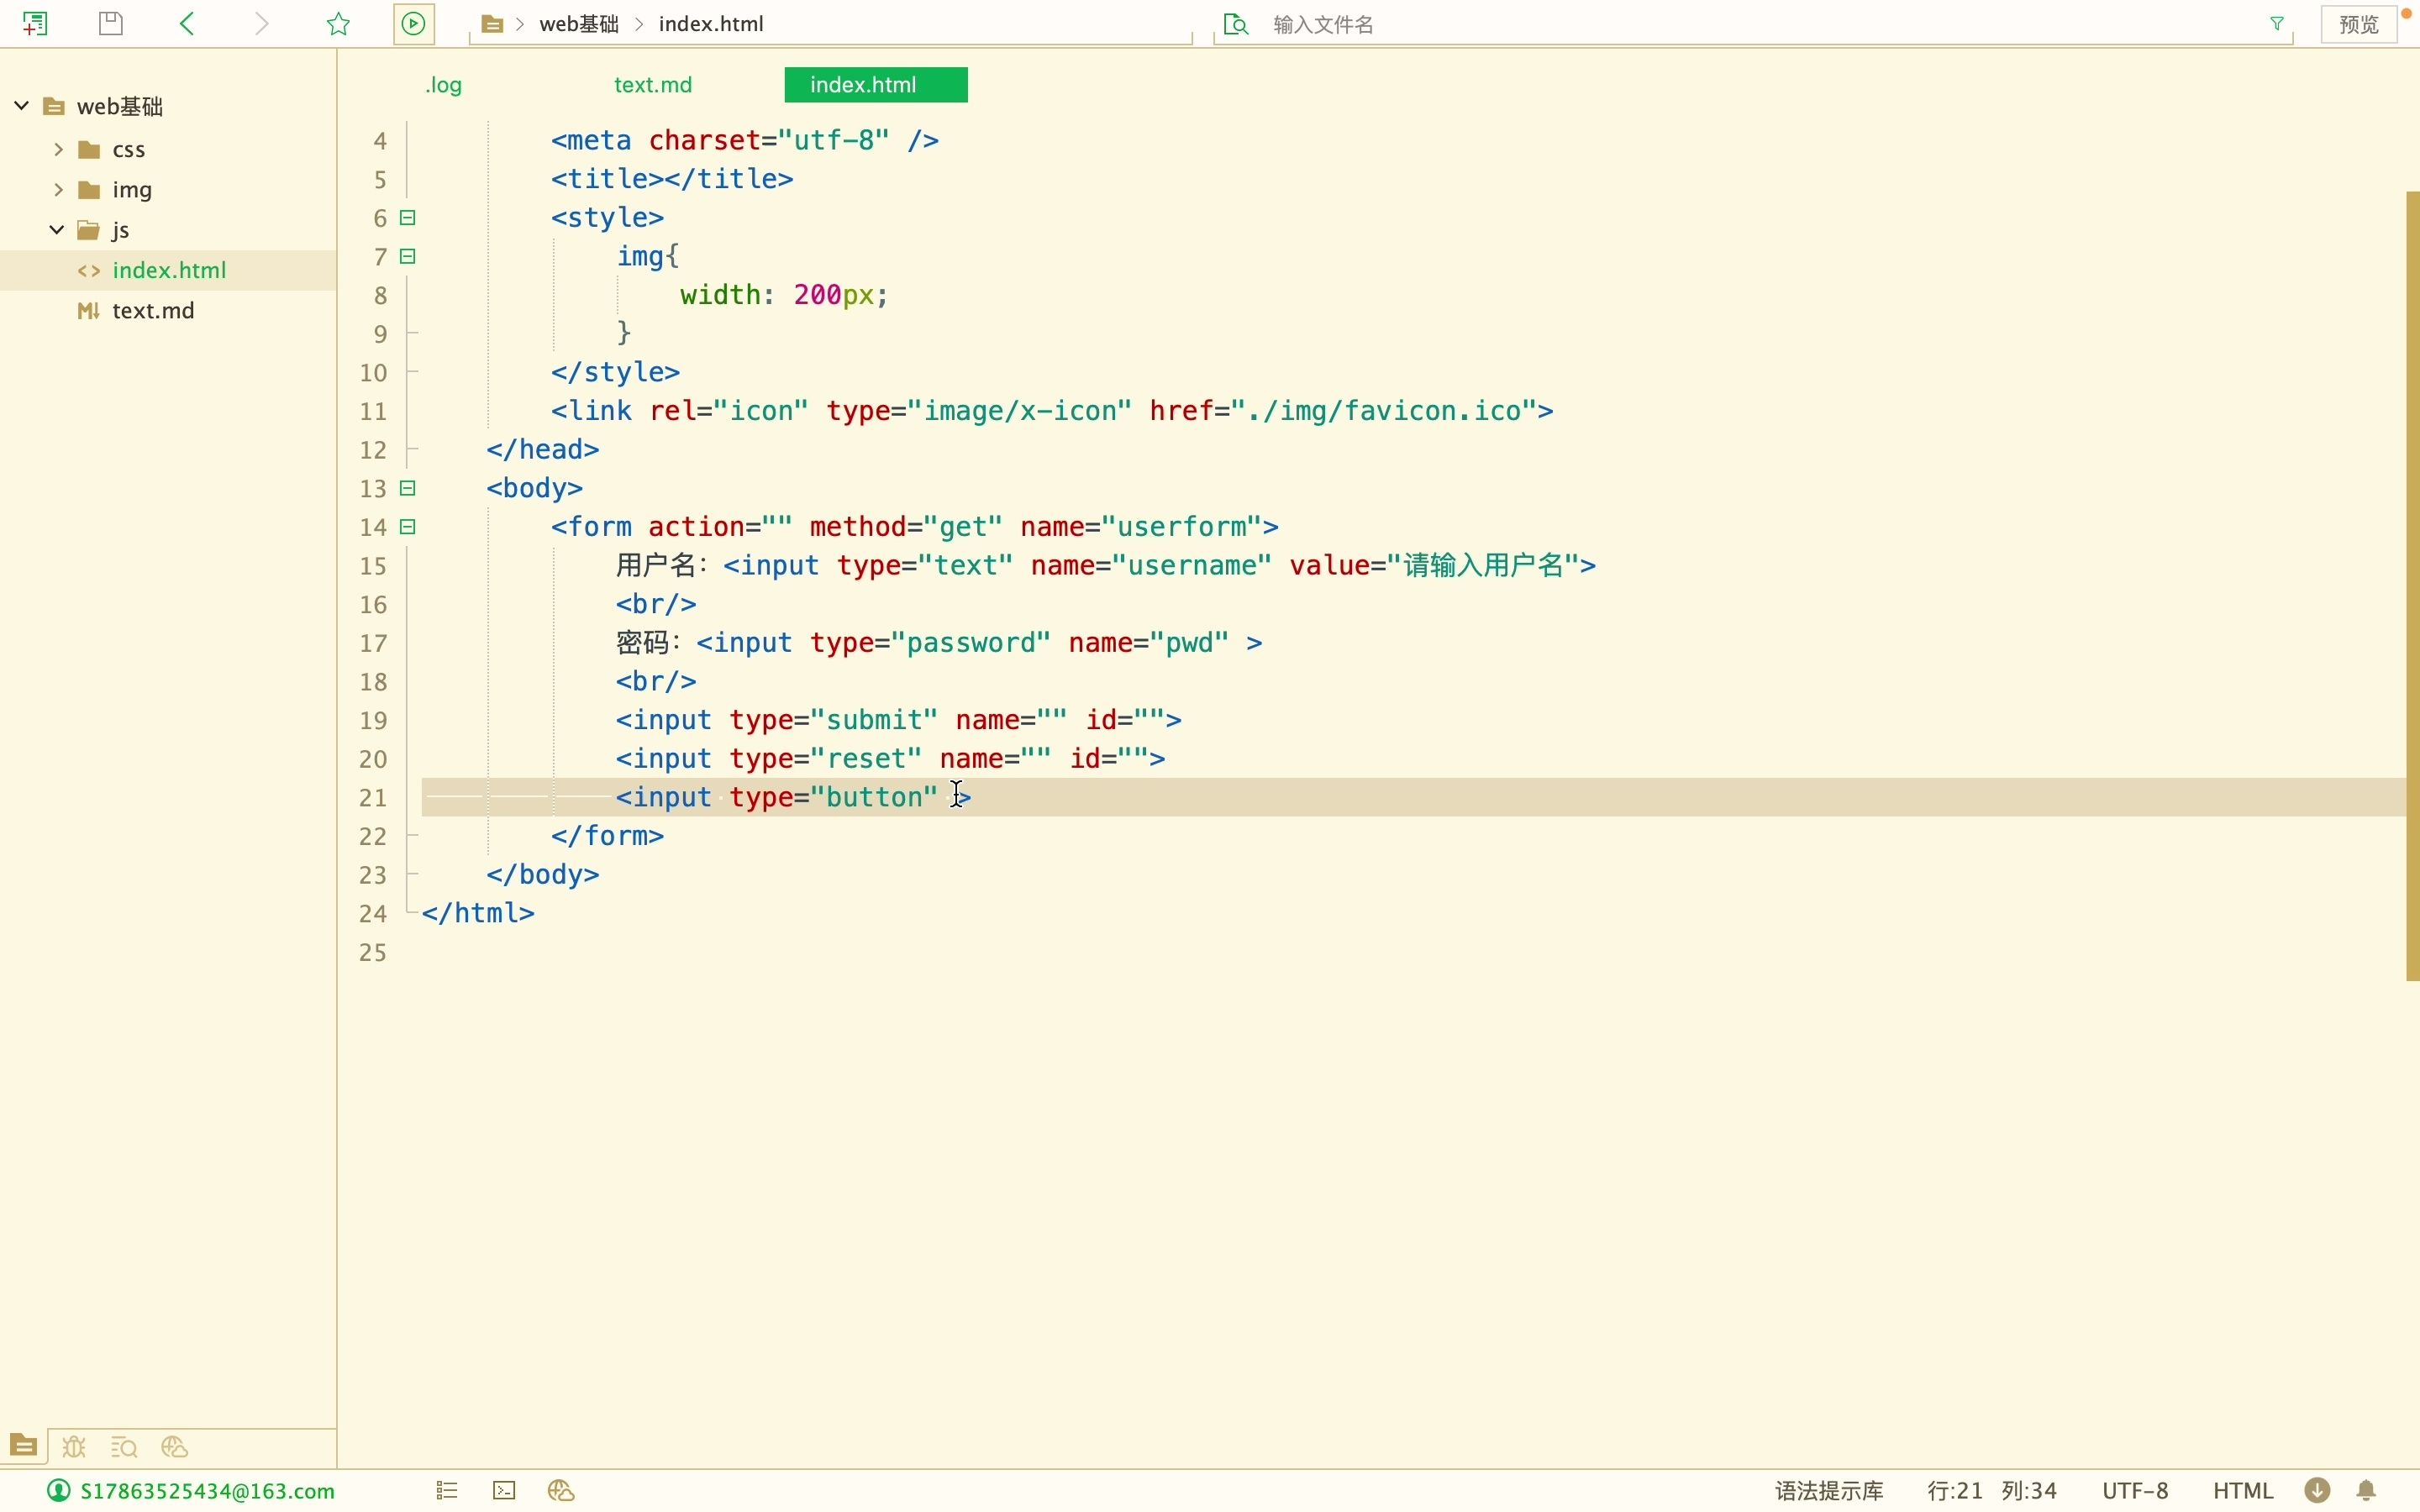
Task: Collapse the js folder
Action: point(57,229)
